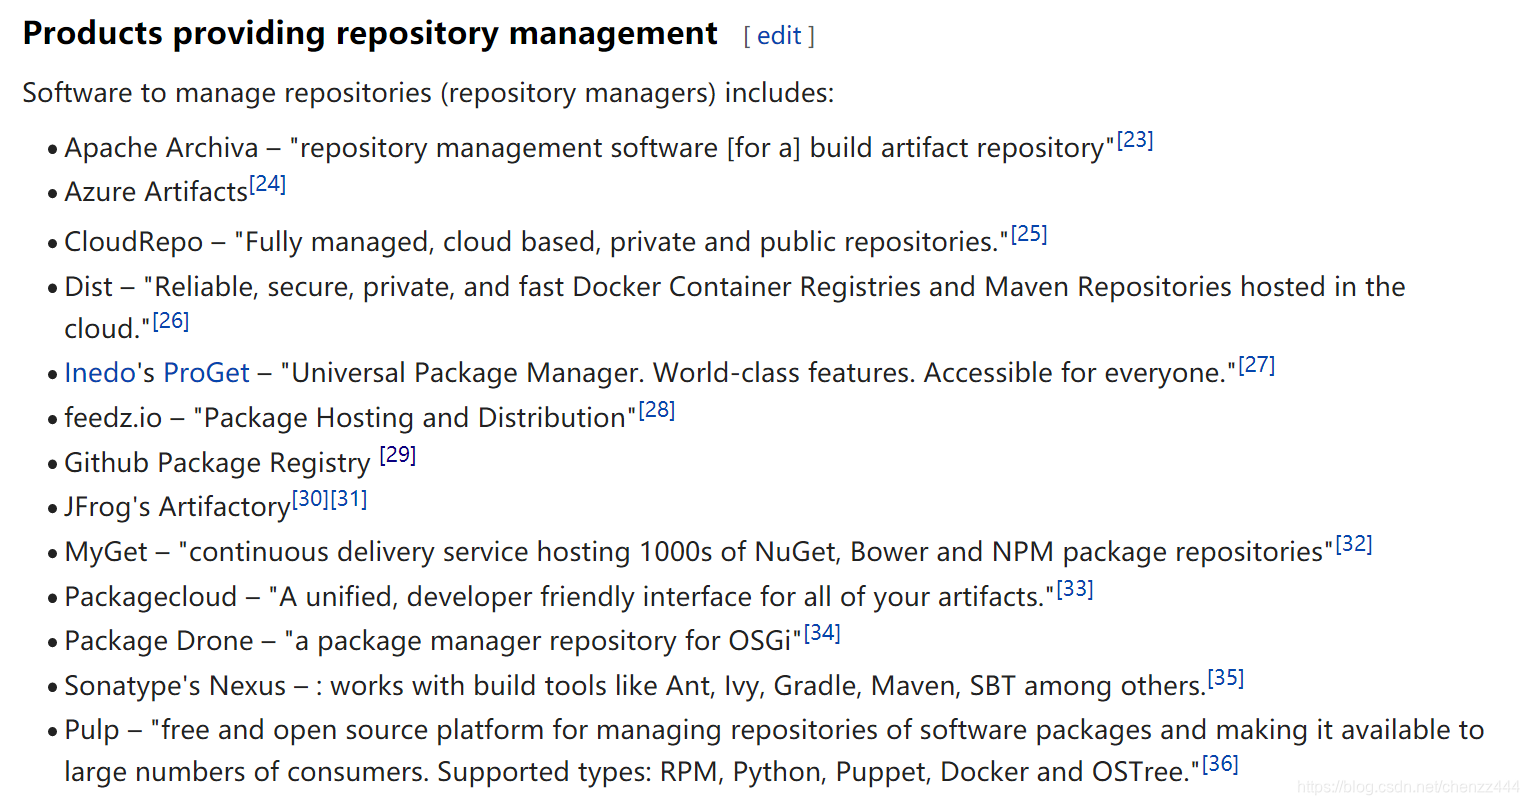Open citation [27] after ProGet description
Image resolution: width=1529 pixels, height=805 pixels.
tap(1256, 365)
